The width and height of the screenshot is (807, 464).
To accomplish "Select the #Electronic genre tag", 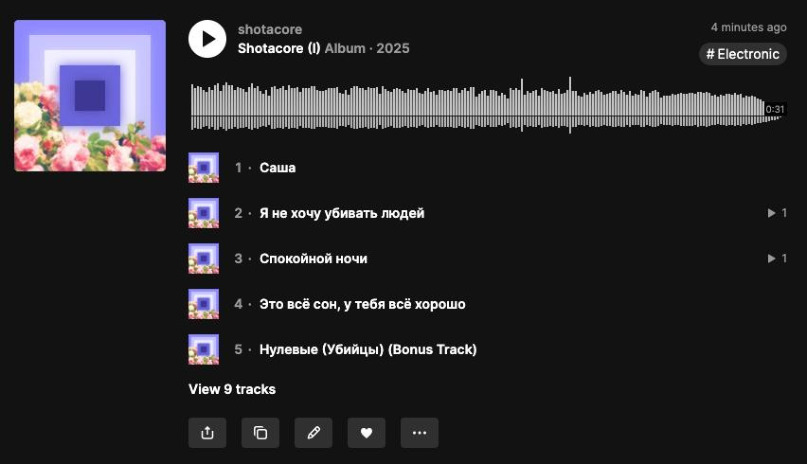I will 743,54.
